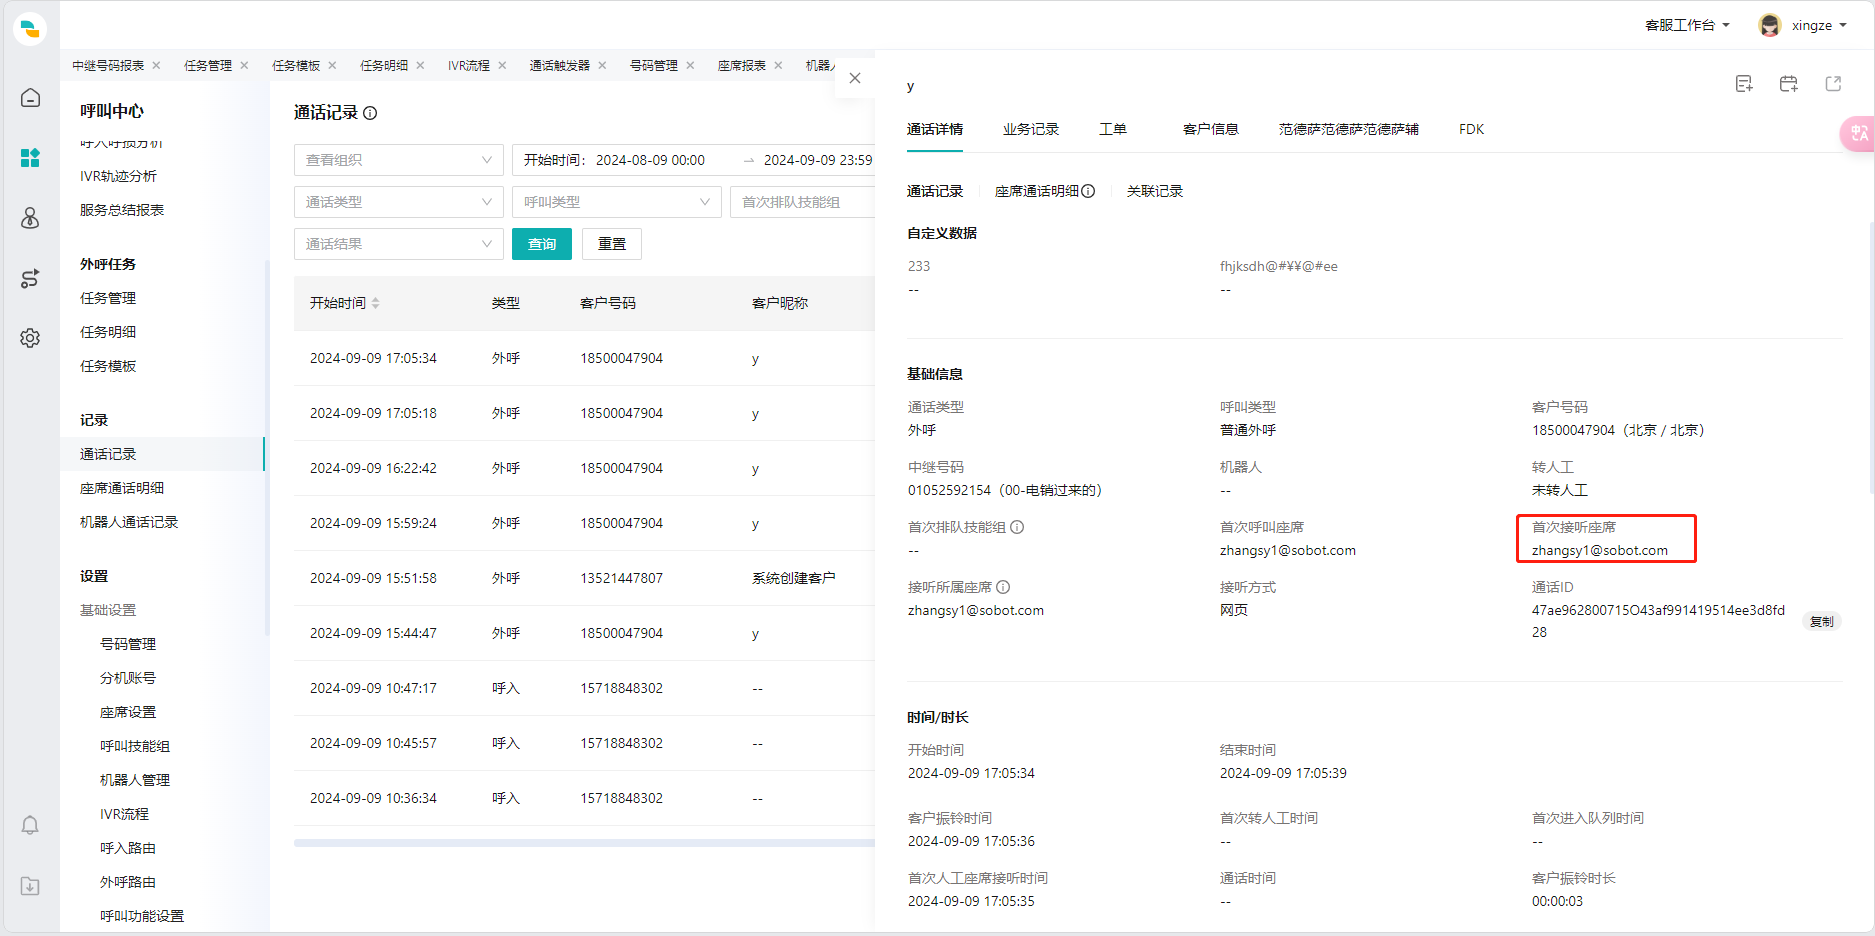The width and height of the screenshot is (1875, 936).
Task: Open the notification bell sidebar icon
Action: click(30, 825)
